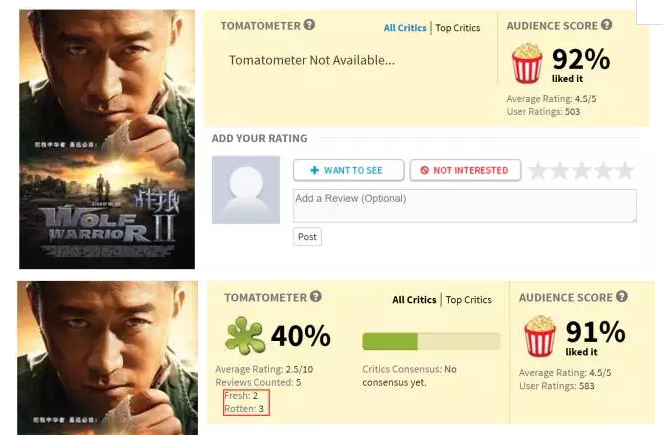Click the lower popcorn bucket icon
Image resolution: width=663 pixels, height=435 pixels.
click(540, 335)
